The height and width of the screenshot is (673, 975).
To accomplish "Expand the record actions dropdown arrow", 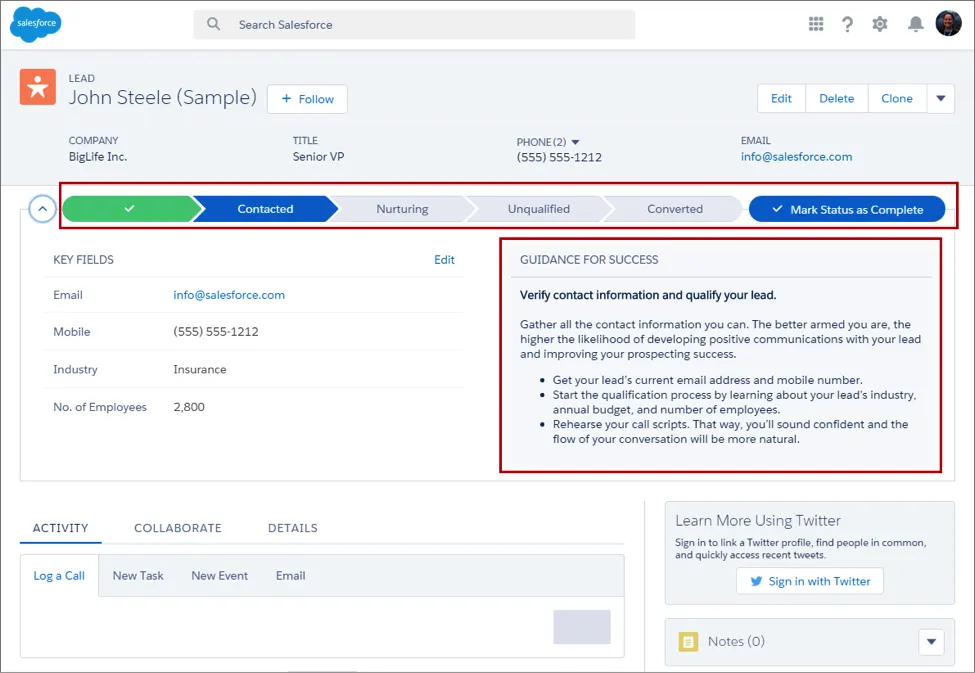I will pyautogui.click(x=941, y=98).
